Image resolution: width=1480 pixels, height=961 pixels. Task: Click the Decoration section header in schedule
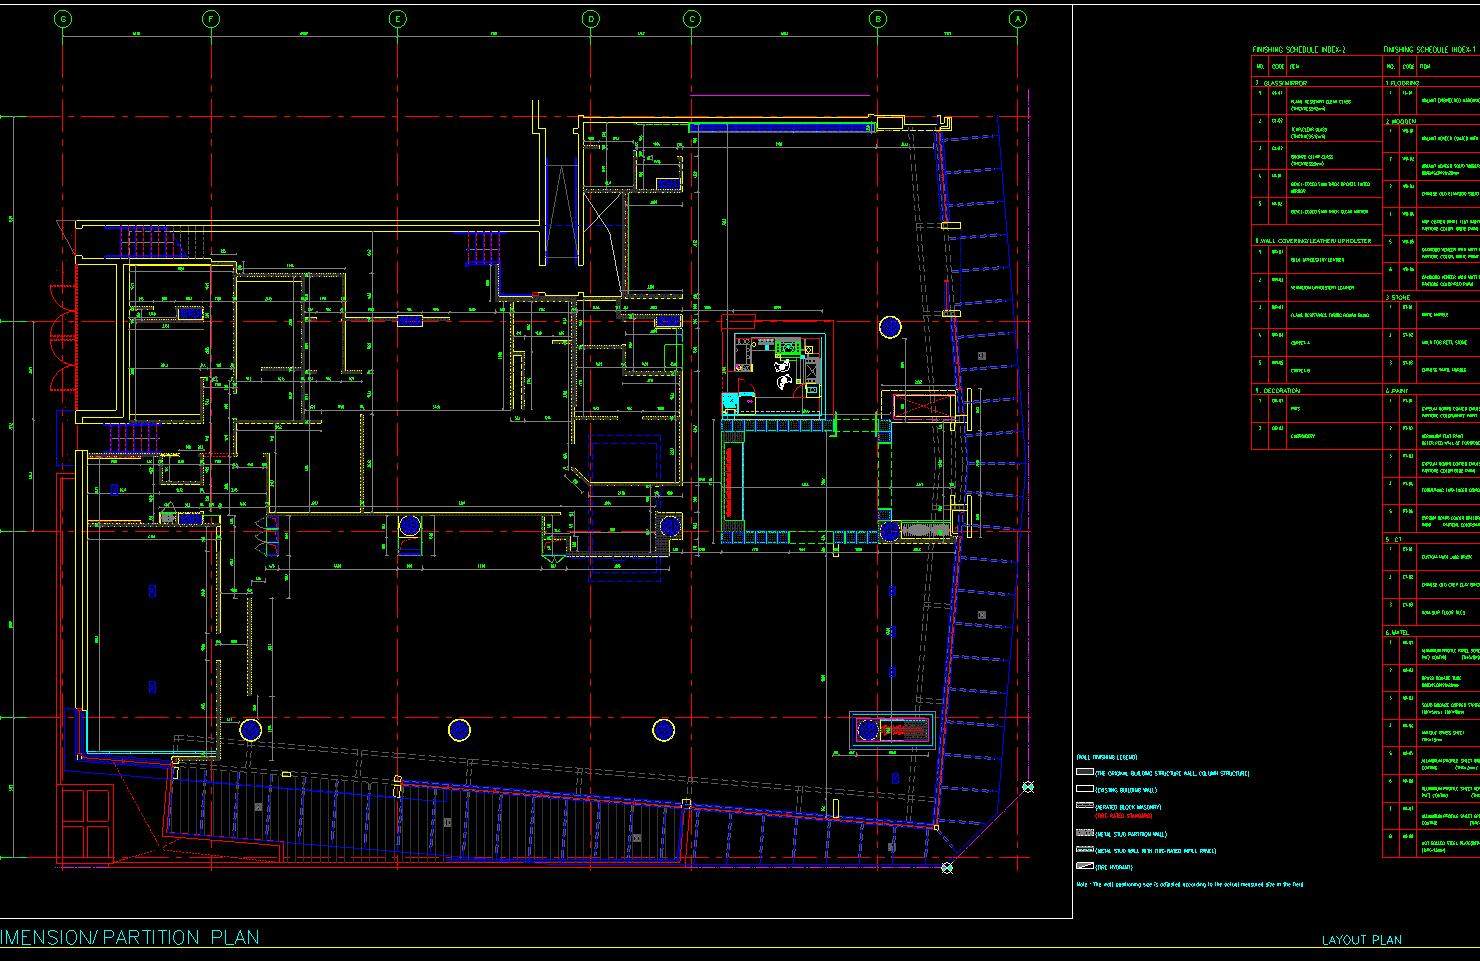tap(1280, 390)
